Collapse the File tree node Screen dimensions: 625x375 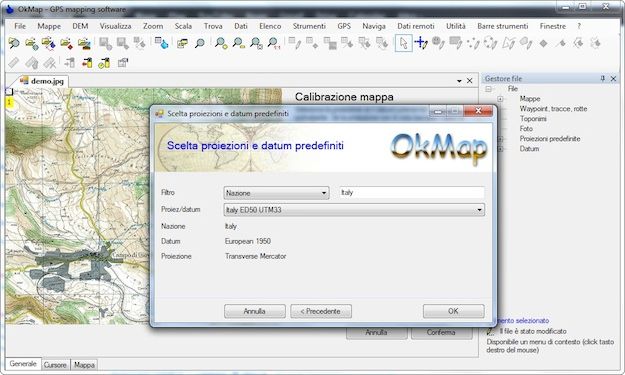(488, 89)
